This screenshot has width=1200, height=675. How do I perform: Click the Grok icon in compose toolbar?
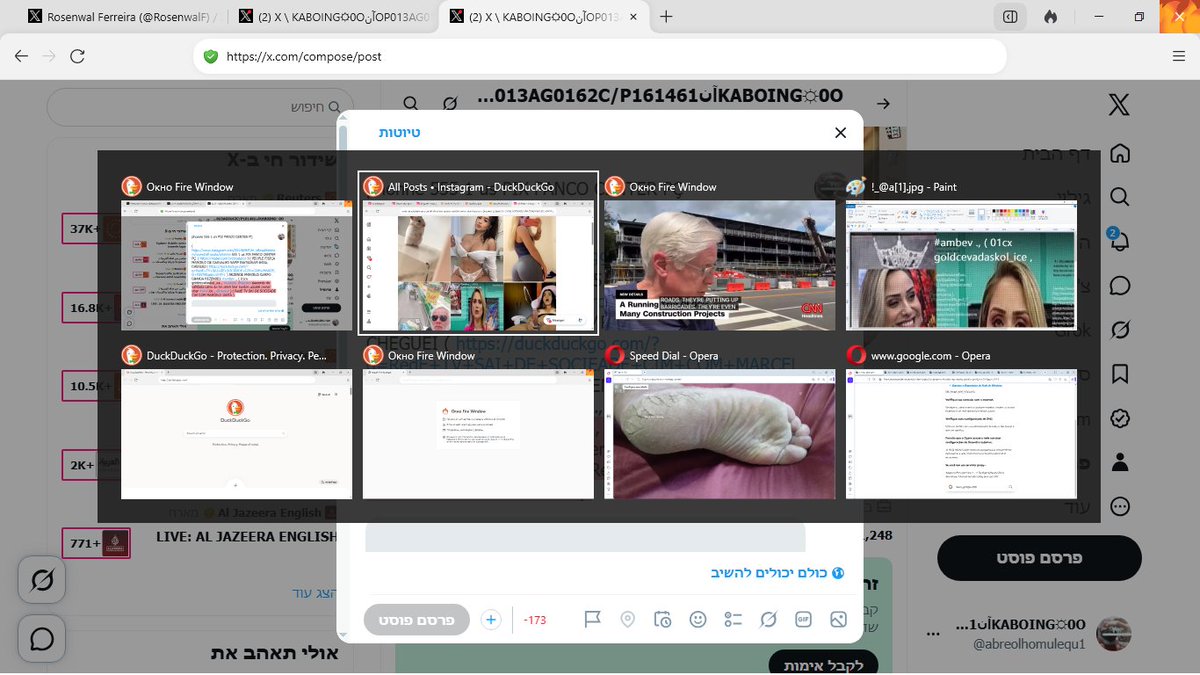[768, 620]
